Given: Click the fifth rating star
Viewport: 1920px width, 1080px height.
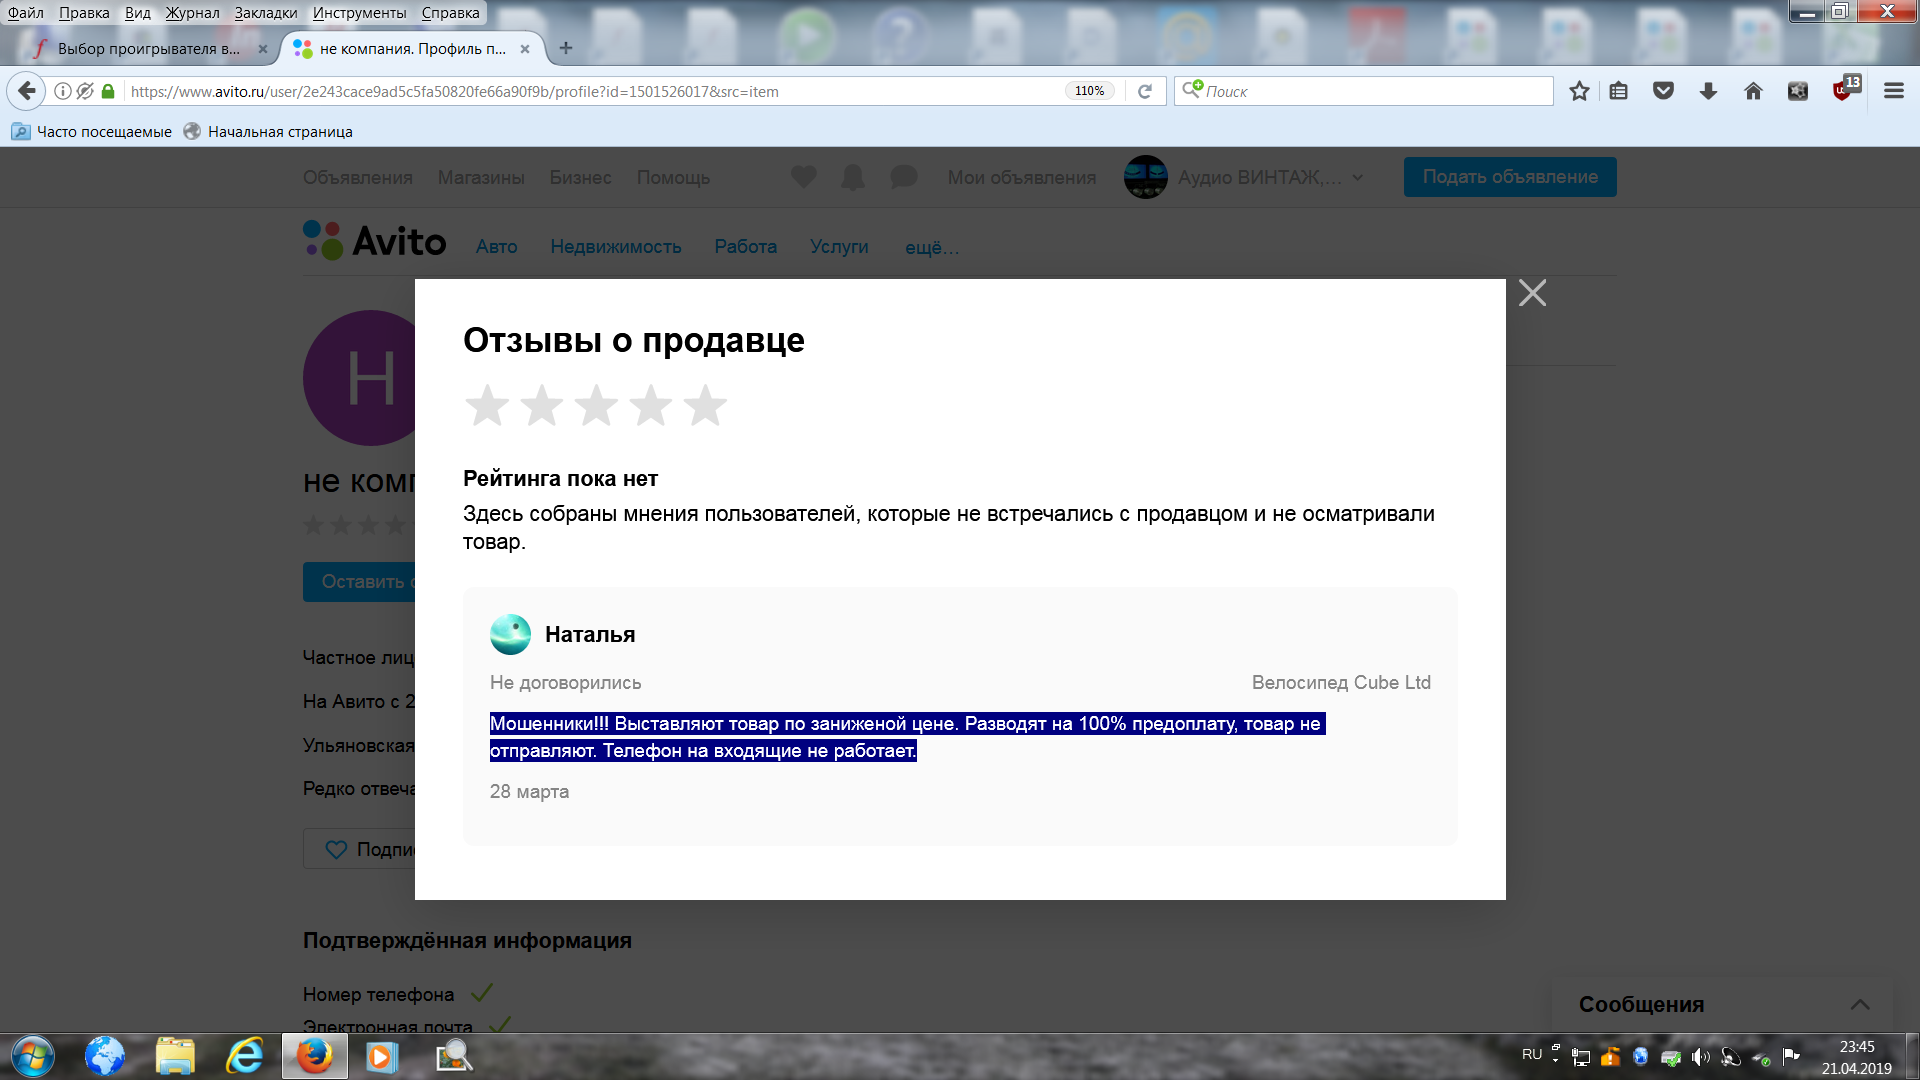Looking at the screenshot, I should pos(705,406).
